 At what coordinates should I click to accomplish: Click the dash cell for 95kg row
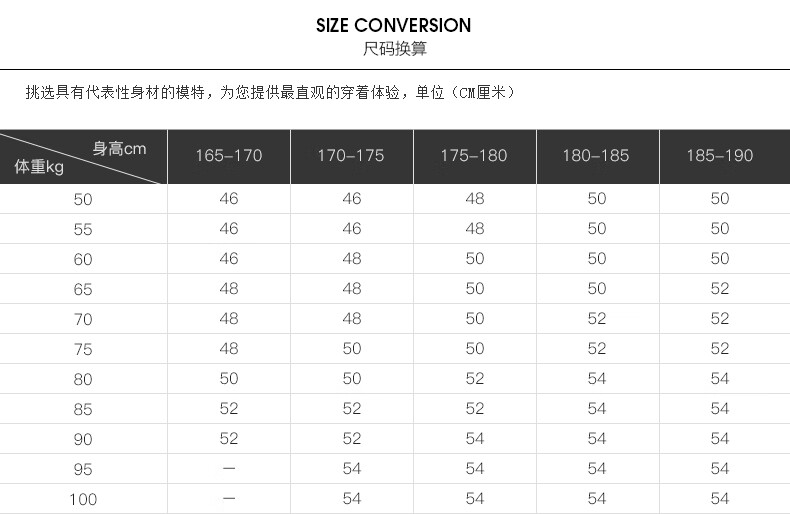[x=229, y=469]
